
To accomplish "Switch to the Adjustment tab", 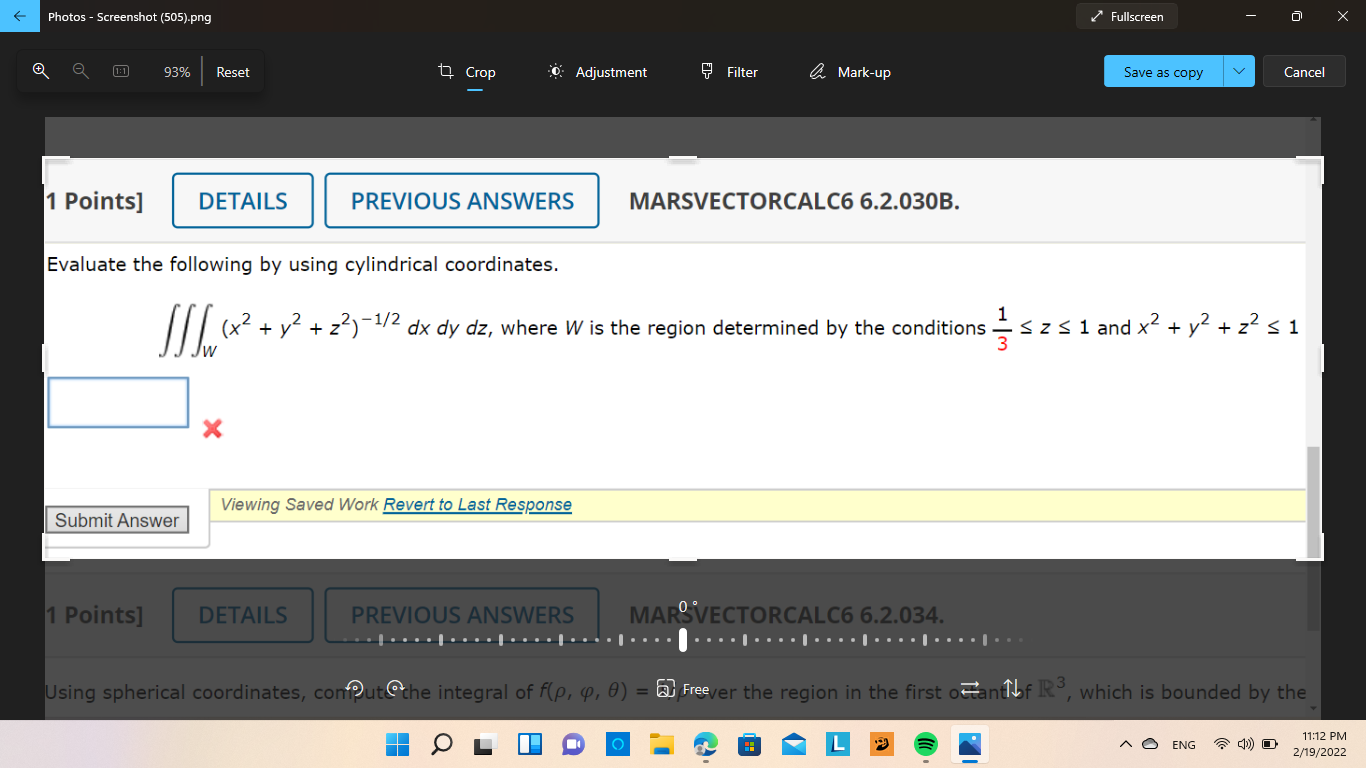I will pos(596,71).
